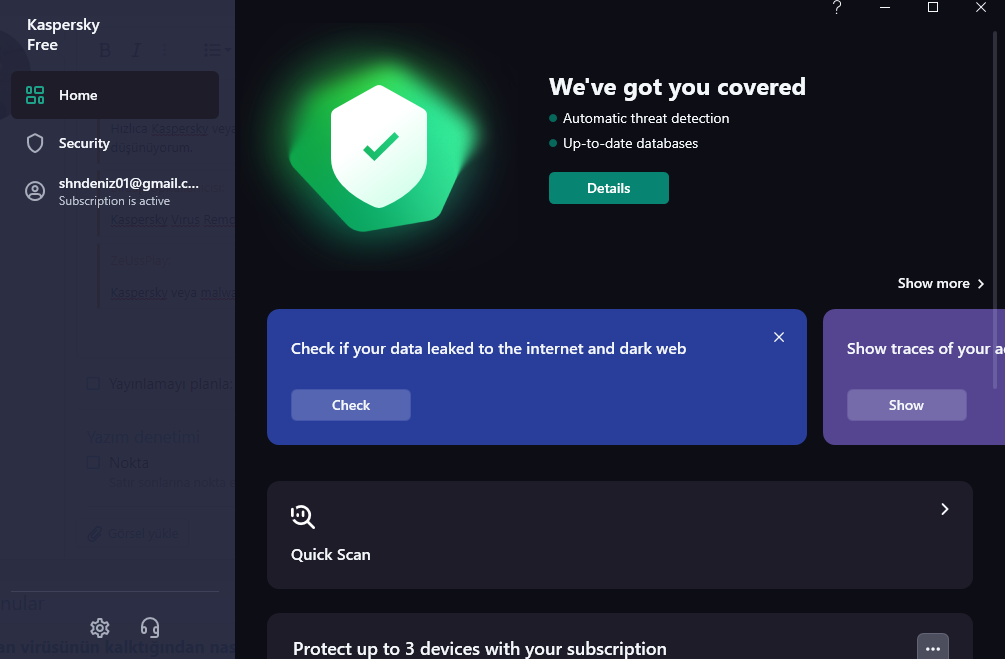Click the account profile avatar icon

[x=35, y=191]
